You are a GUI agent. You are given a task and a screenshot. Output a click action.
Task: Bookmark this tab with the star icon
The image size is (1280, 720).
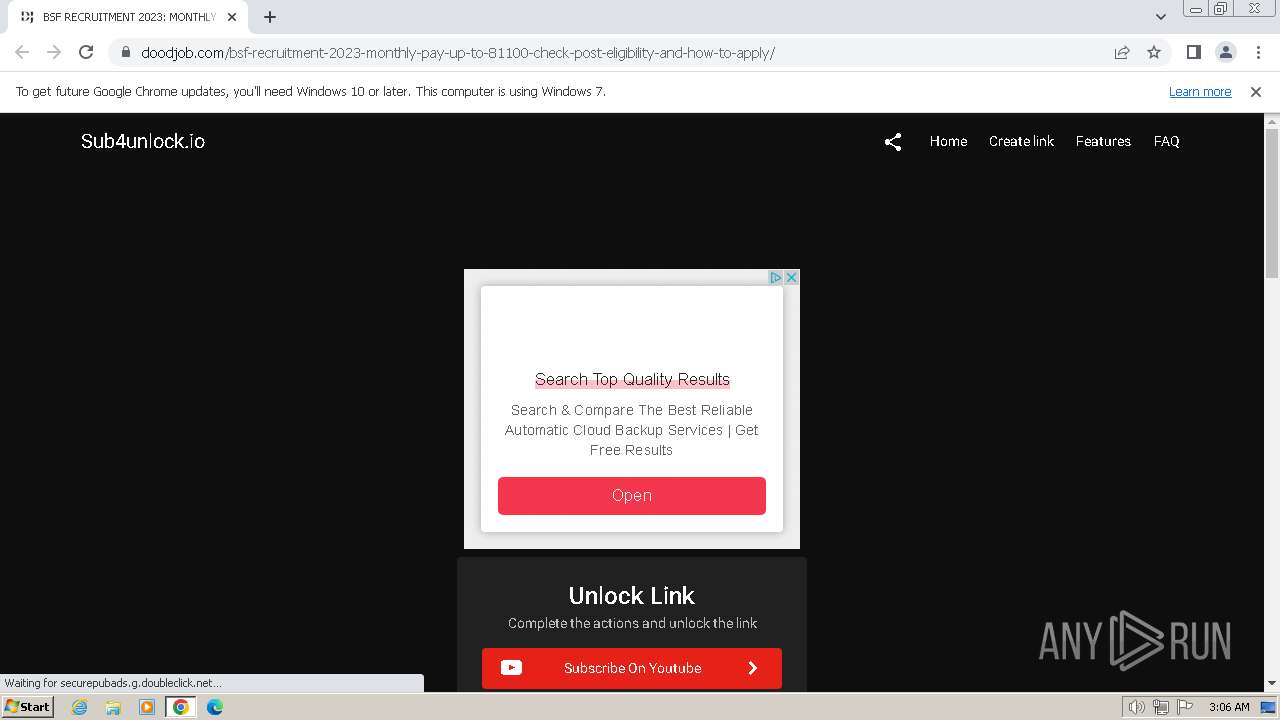click(1154, 52)
